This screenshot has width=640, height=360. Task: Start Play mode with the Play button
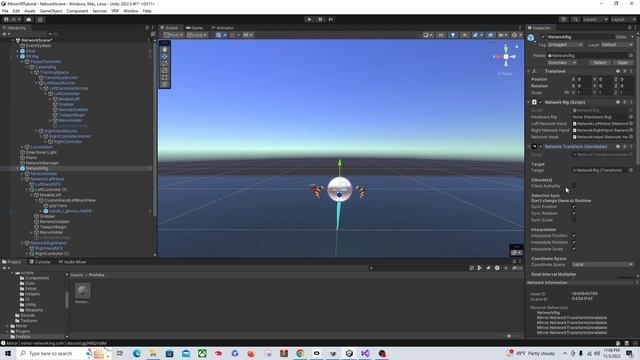pyautogui.click(x=309, y=19)
